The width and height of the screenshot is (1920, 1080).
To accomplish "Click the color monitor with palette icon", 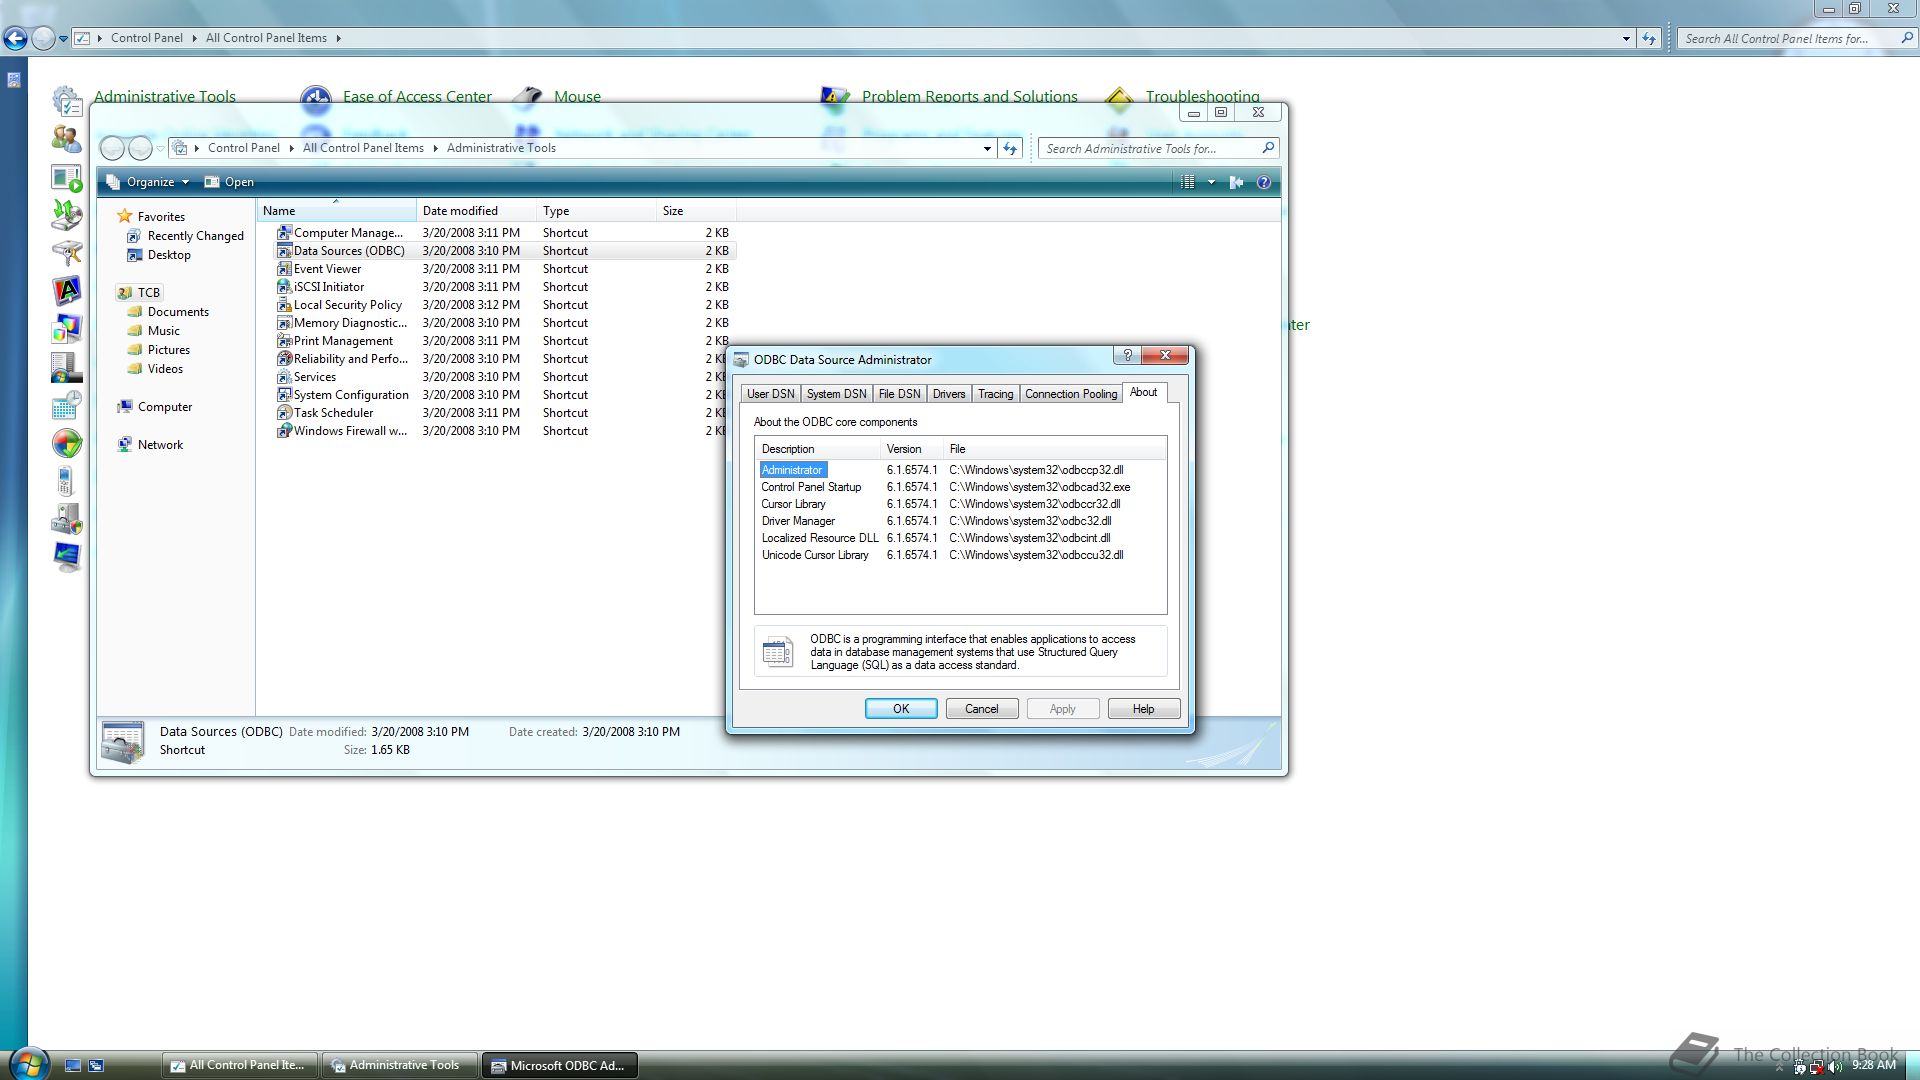I will click(67, 328).
